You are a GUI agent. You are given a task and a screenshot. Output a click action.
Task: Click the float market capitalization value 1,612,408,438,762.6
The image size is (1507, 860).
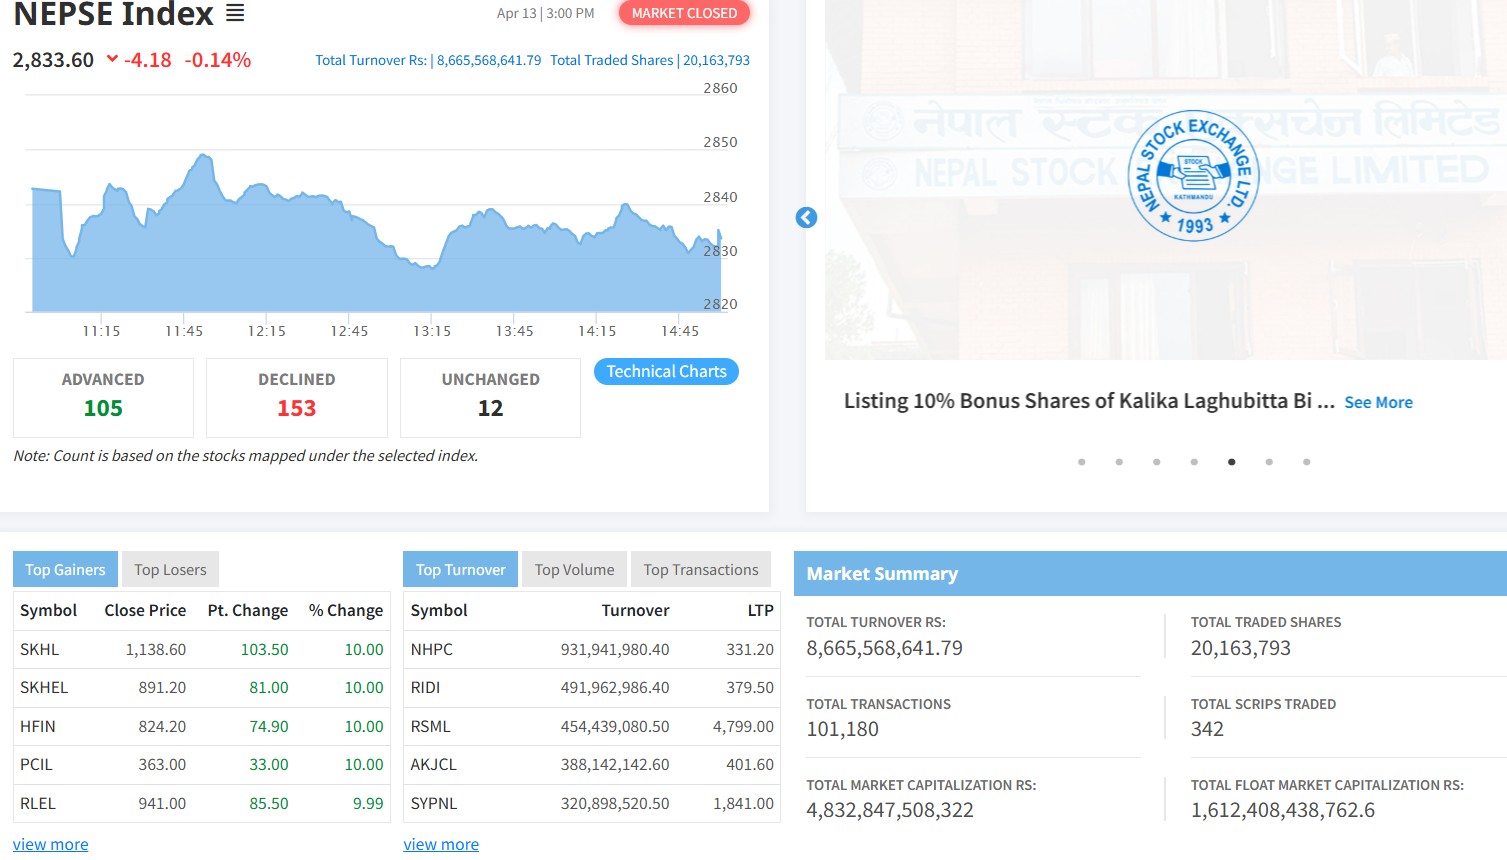pos(1283,811)
